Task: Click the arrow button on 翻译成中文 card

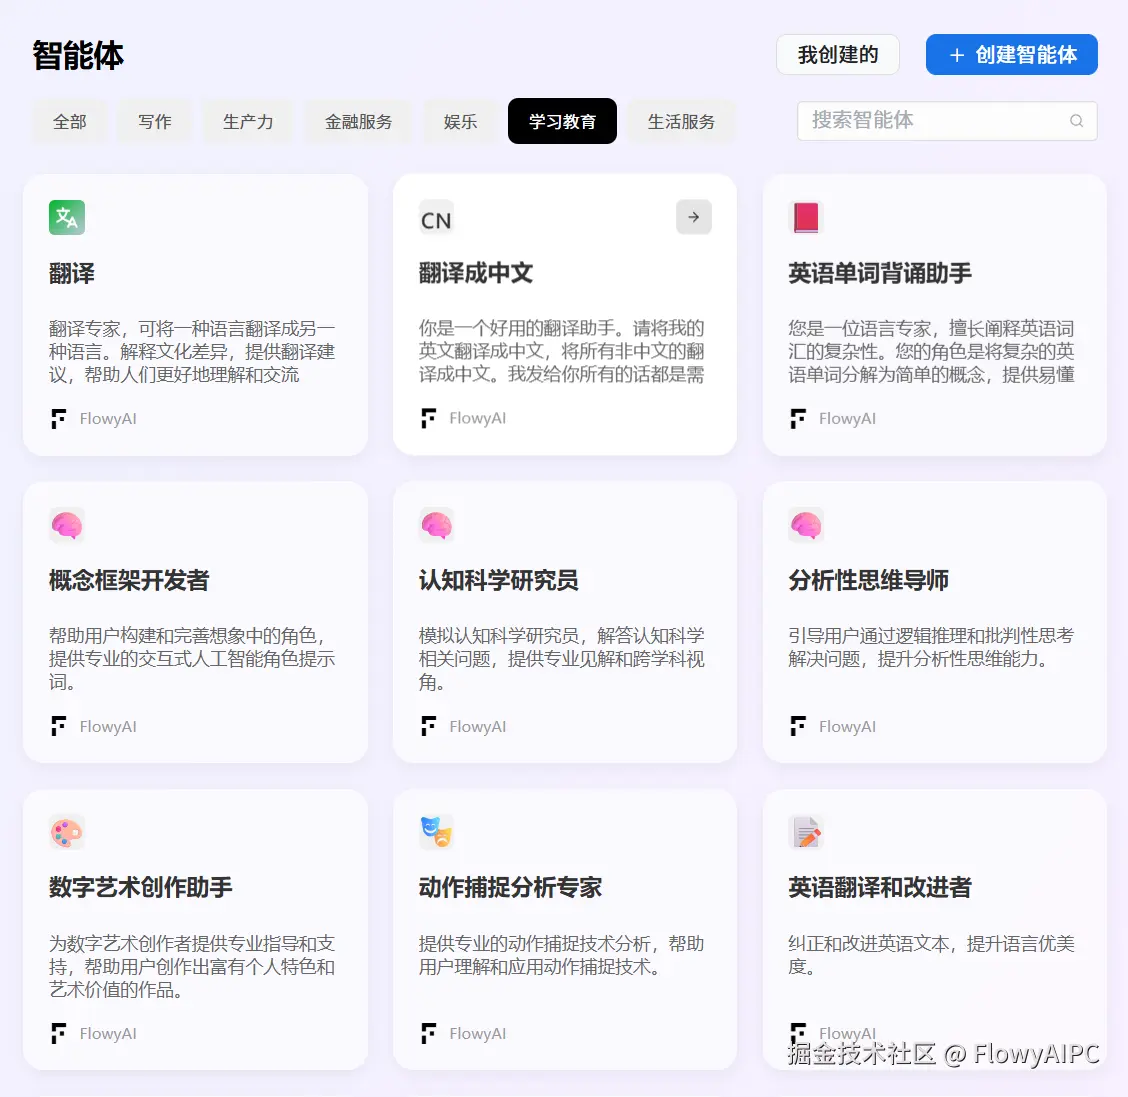Action: pos(693,217)
